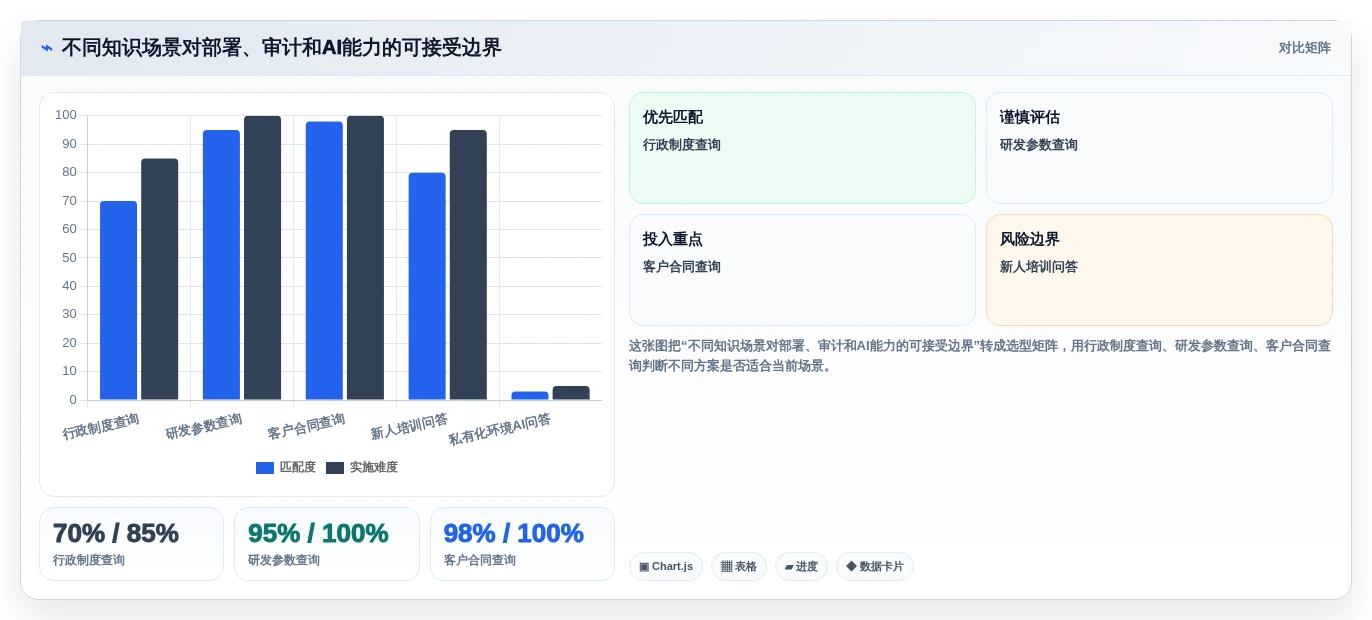Click the page title 不同知识场景对部署
Image resolution: width=1372 pixels, height=620 pixels.
tap(281, 48)
